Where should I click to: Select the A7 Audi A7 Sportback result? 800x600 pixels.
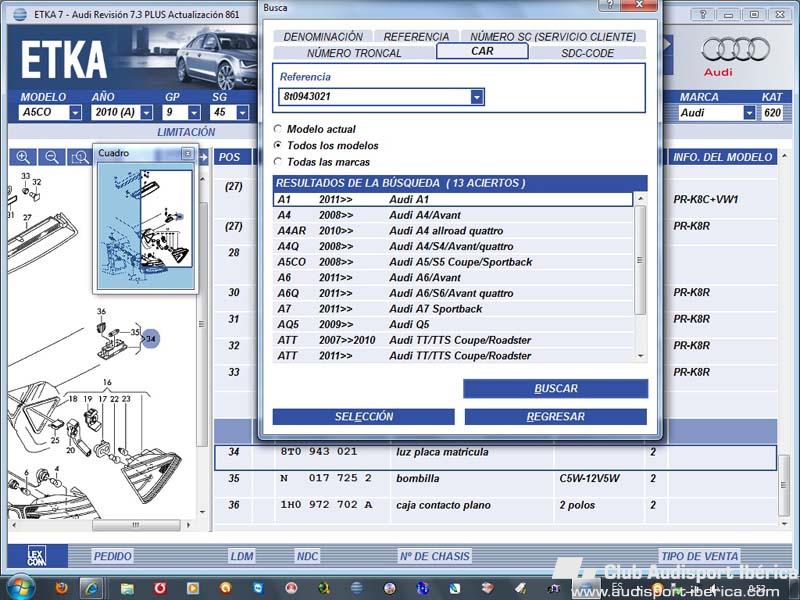click(x=453, y=309)
